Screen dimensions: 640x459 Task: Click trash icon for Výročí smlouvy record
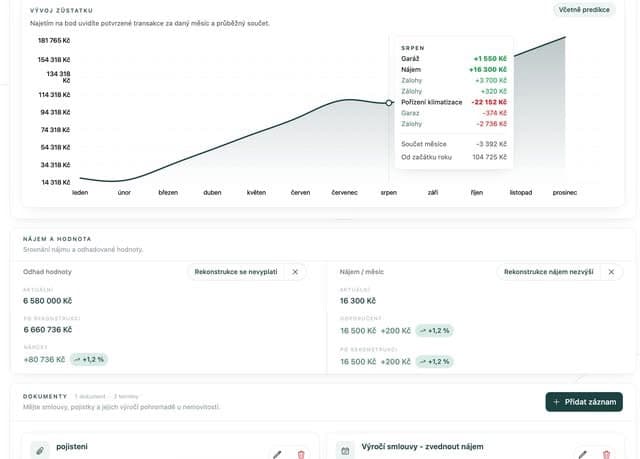point(606,454)
